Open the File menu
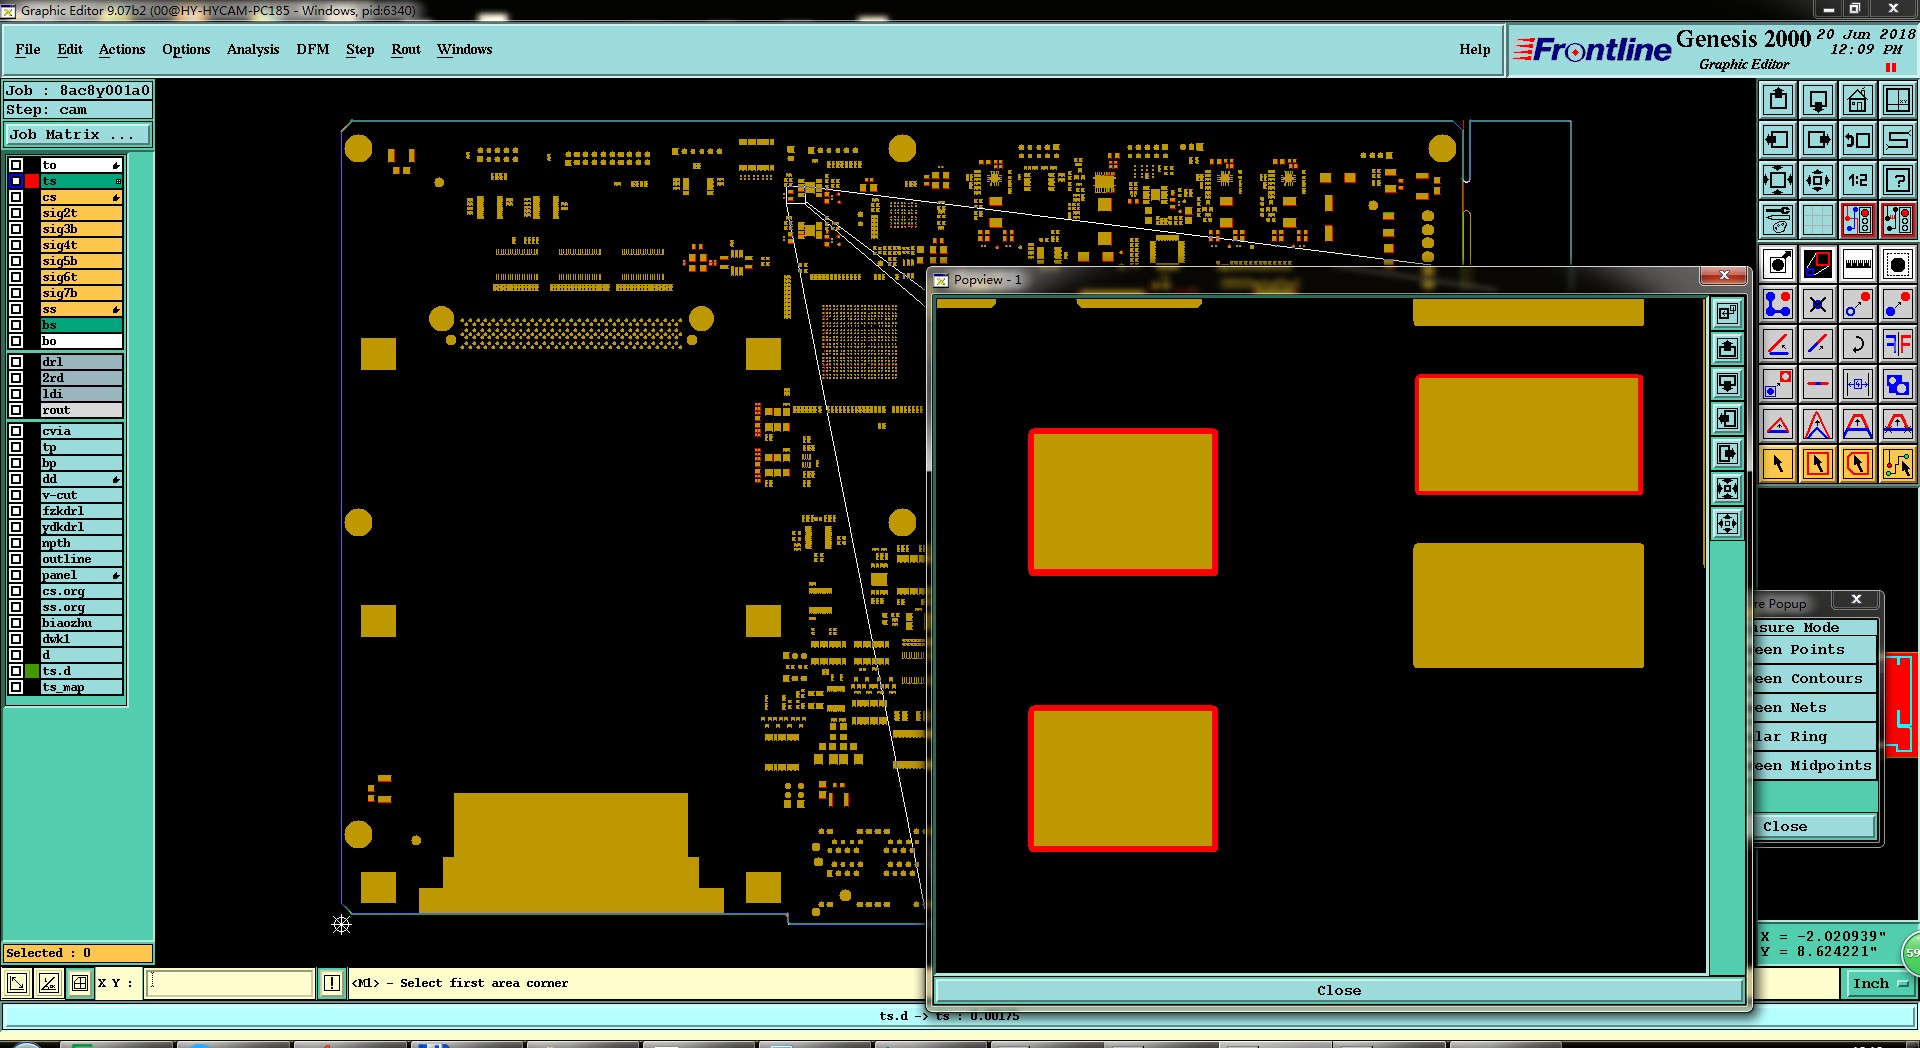1920x1048 pixels. 28,49
